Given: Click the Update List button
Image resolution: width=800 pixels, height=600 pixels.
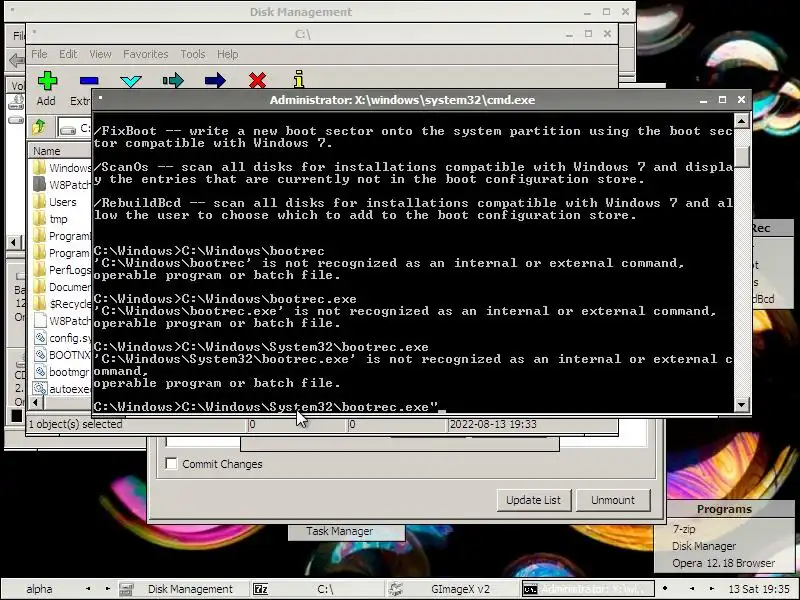Looking at the screenshot, I should tap(534, 500).
